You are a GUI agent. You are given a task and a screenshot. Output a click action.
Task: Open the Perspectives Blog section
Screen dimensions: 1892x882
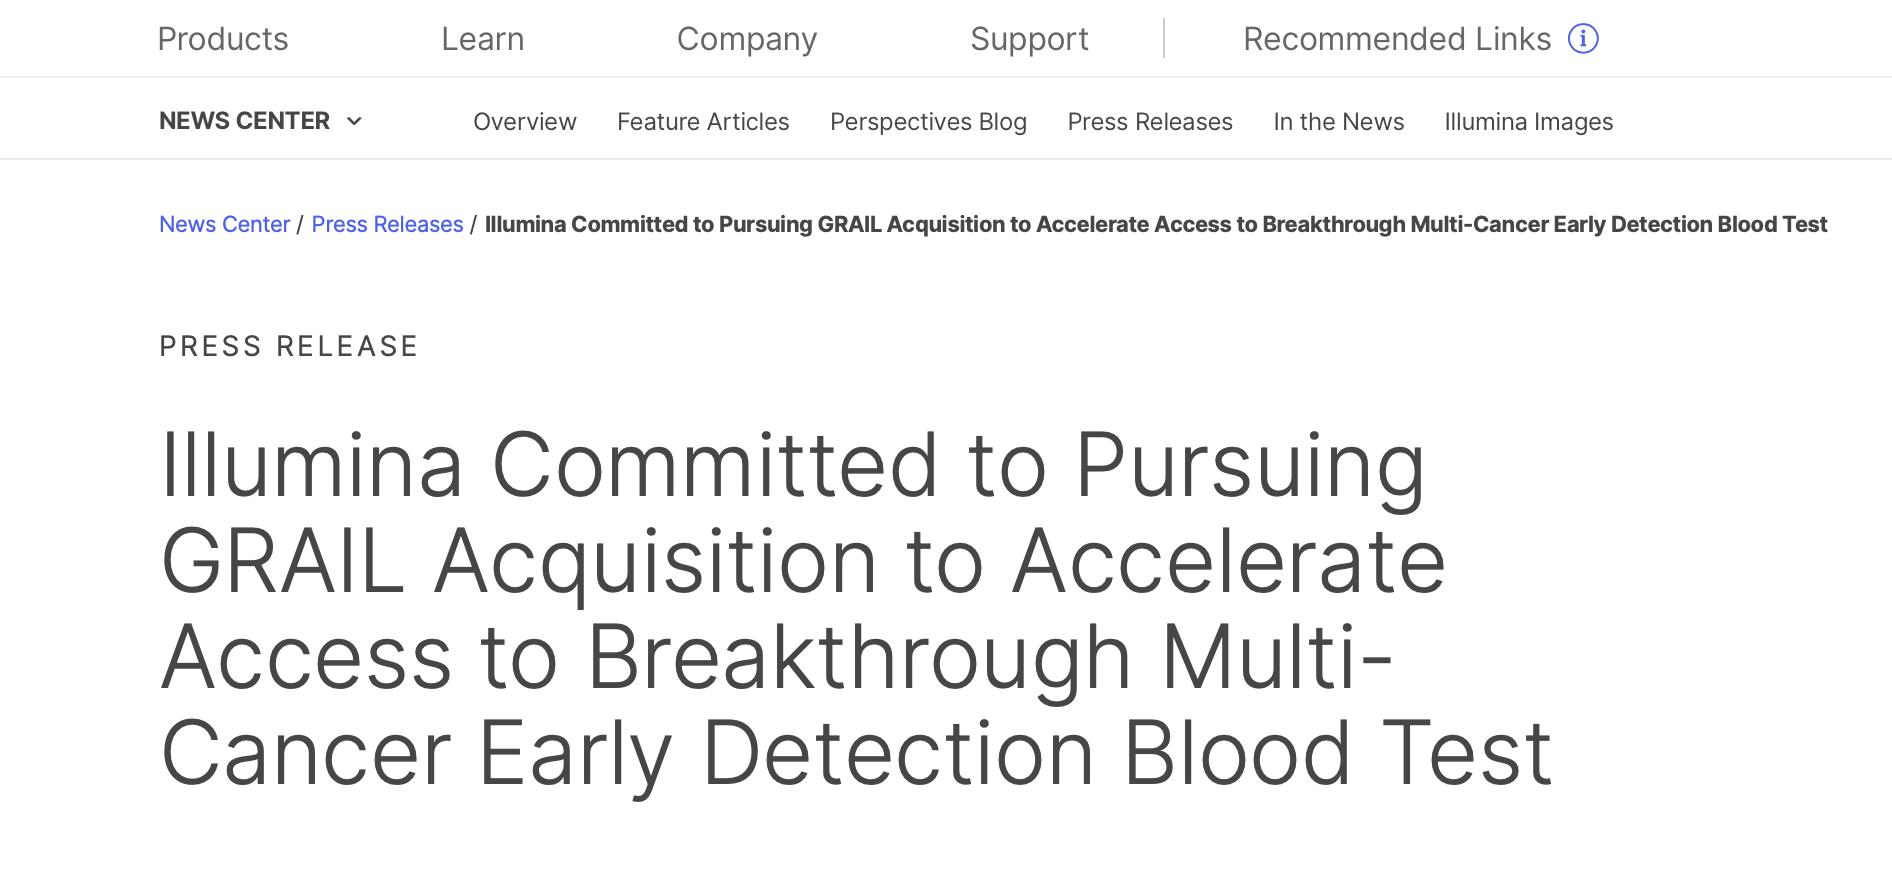tap(928, 121)
